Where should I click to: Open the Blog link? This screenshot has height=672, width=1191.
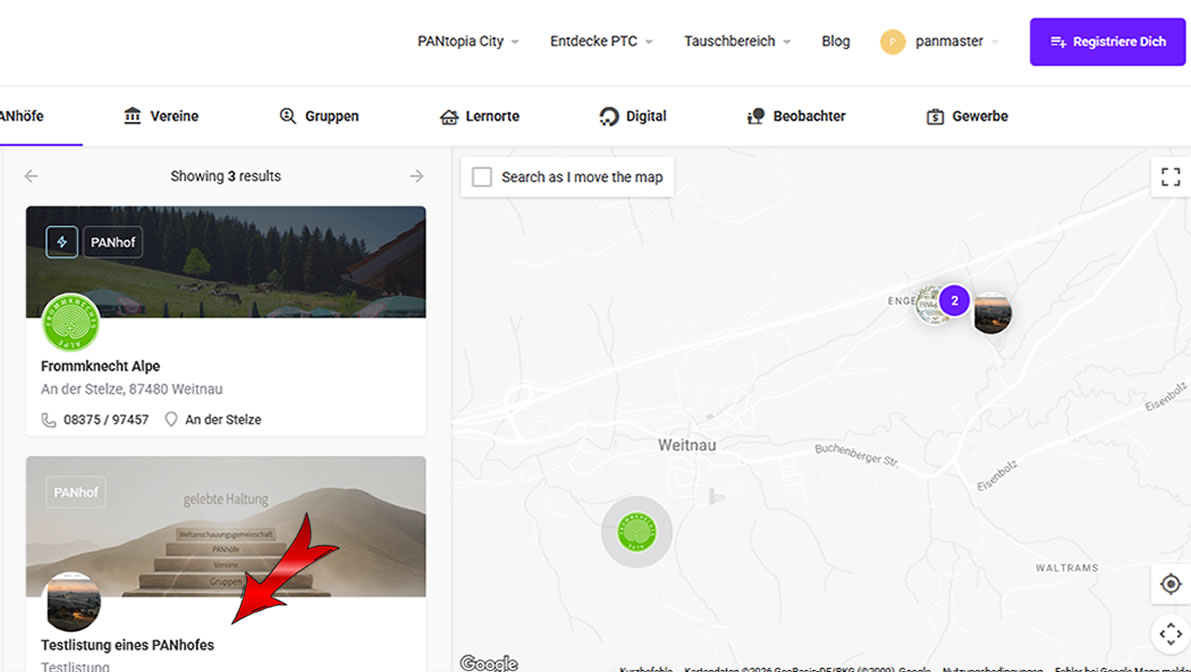click(836, 41)
